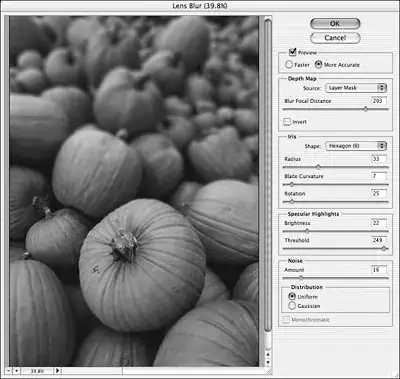The height and width of the screenshot is (379, 400).
Task: Click the Radius value field
Action: coord(379,159)
